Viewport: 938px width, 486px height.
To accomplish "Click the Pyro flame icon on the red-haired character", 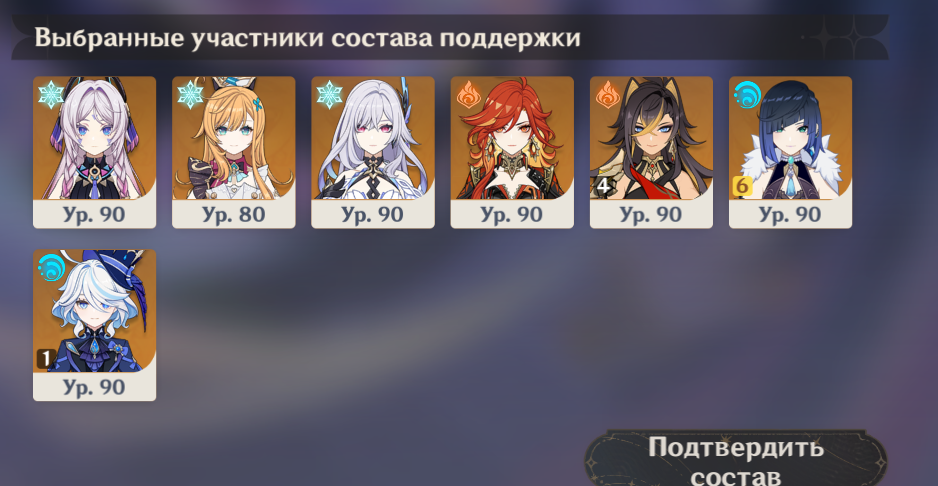I will point(468,95).
